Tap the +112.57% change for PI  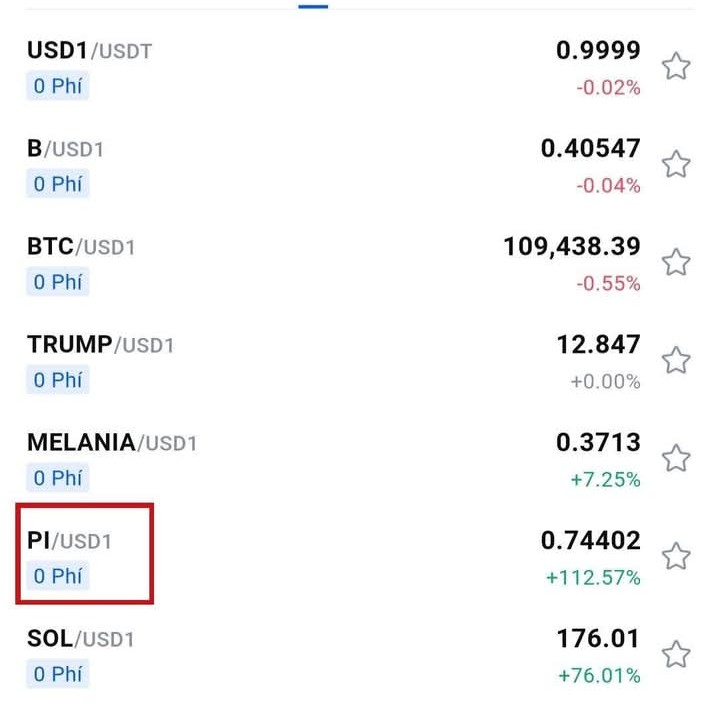[593, 577]
